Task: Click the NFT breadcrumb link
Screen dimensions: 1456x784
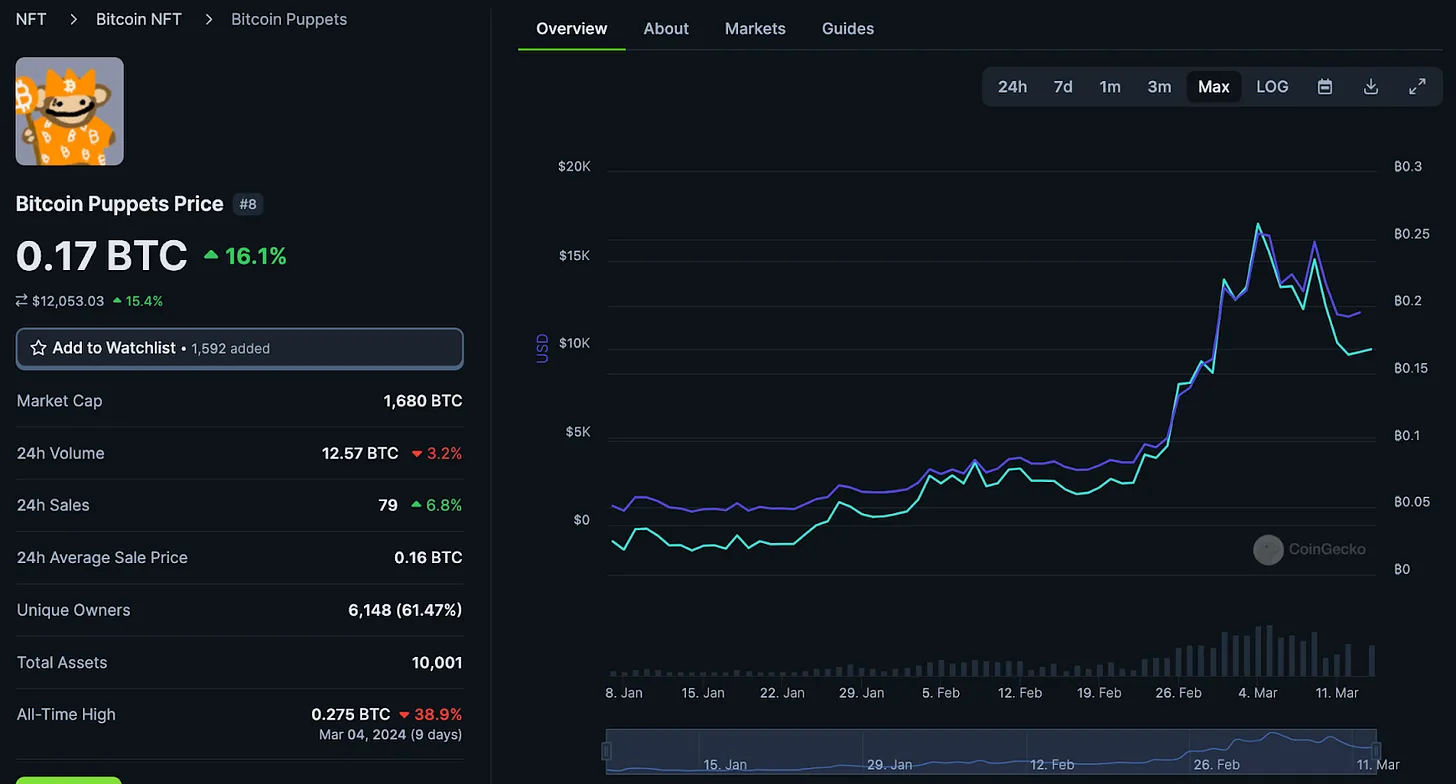Action: [x=31, y=19]
